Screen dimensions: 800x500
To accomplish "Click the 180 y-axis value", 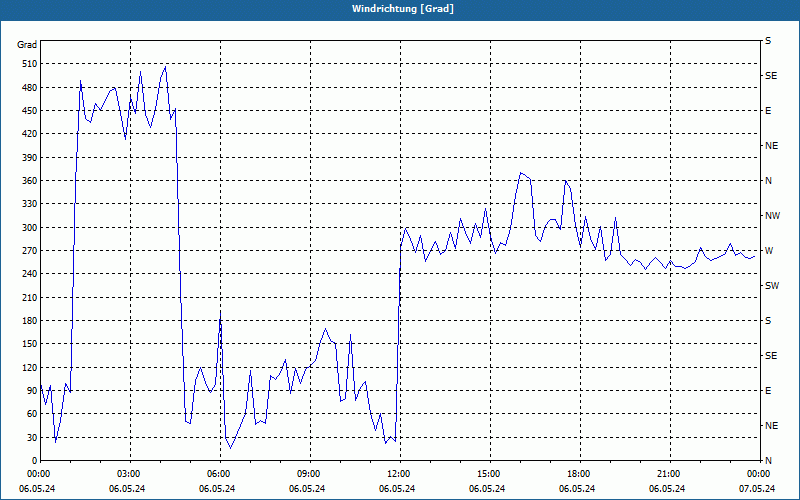I will (x=31, y=320).
